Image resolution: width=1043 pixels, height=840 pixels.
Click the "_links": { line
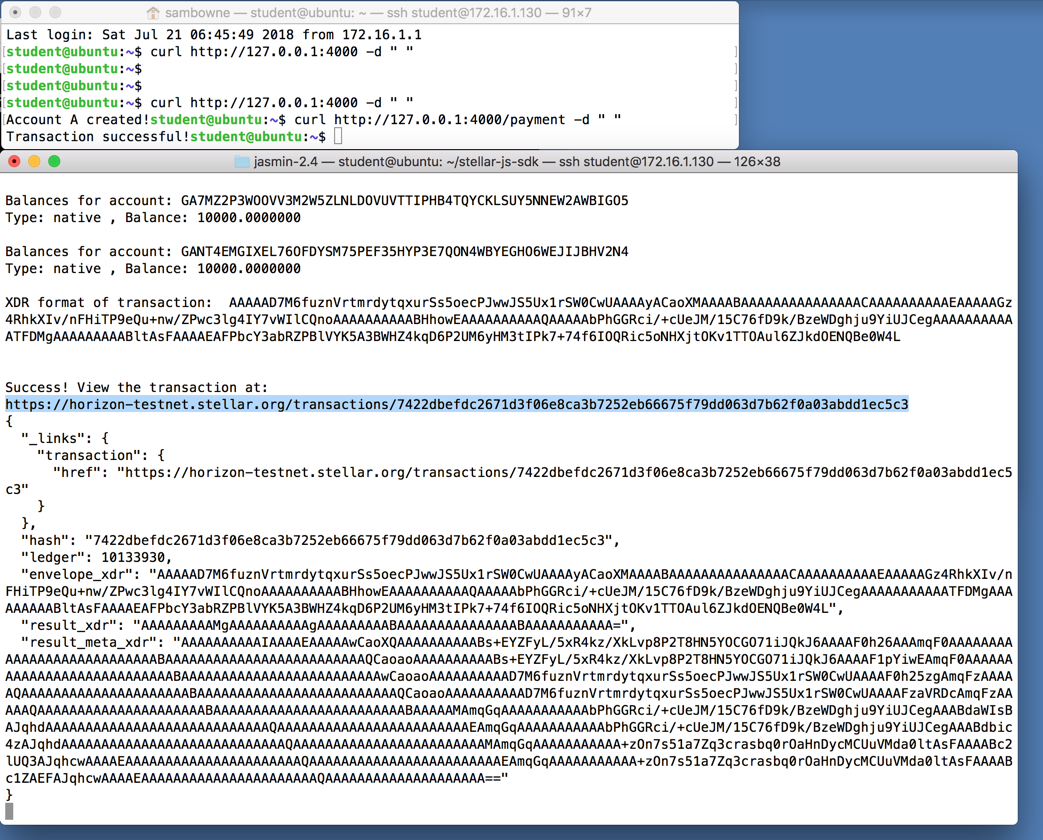click(x=65, y=438)
